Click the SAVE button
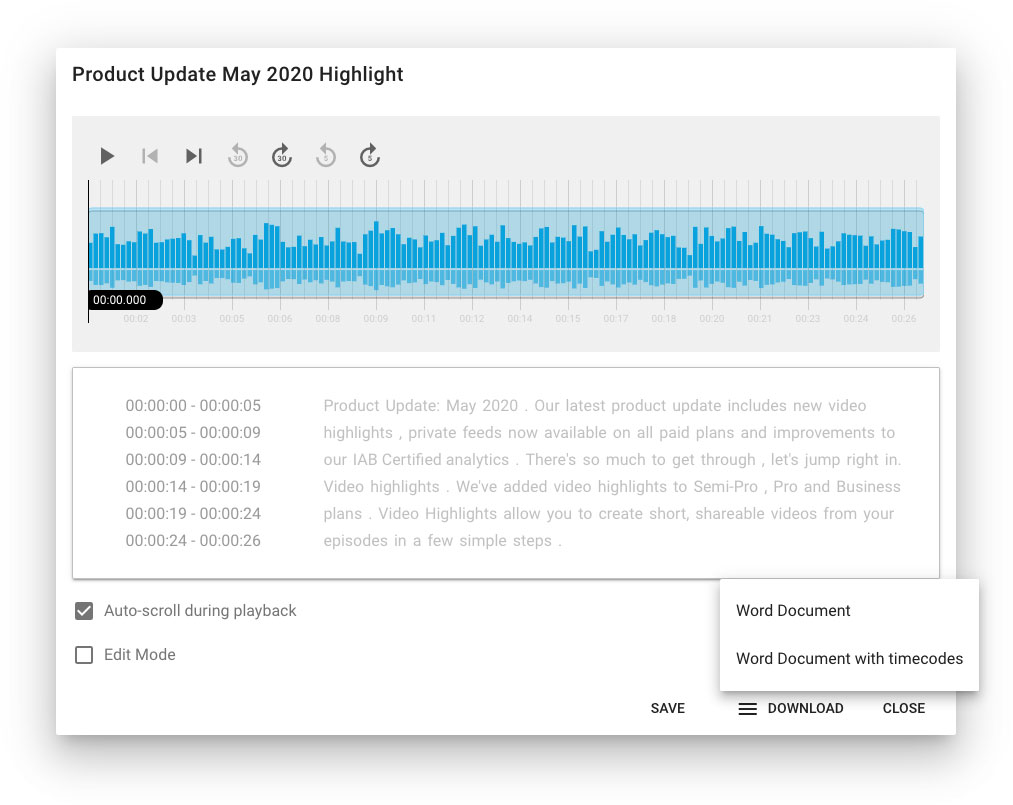This screenshot has height=805, width=1013. pyautogui.click(x=667, y=708)
